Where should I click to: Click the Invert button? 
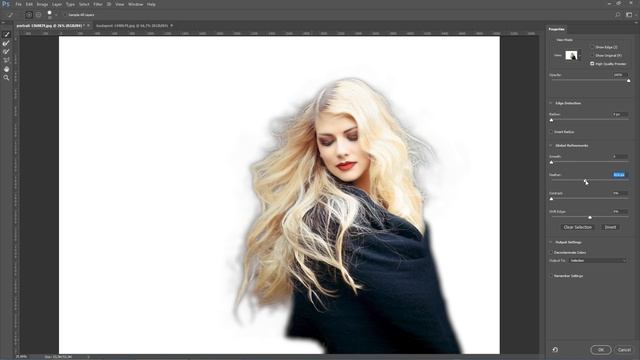tap(610, 227)
